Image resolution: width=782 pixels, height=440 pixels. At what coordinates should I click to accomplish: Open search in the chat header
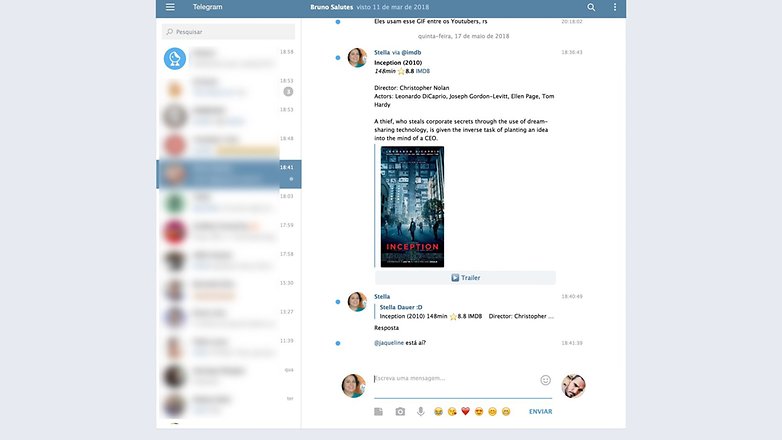tap(591, 7)
